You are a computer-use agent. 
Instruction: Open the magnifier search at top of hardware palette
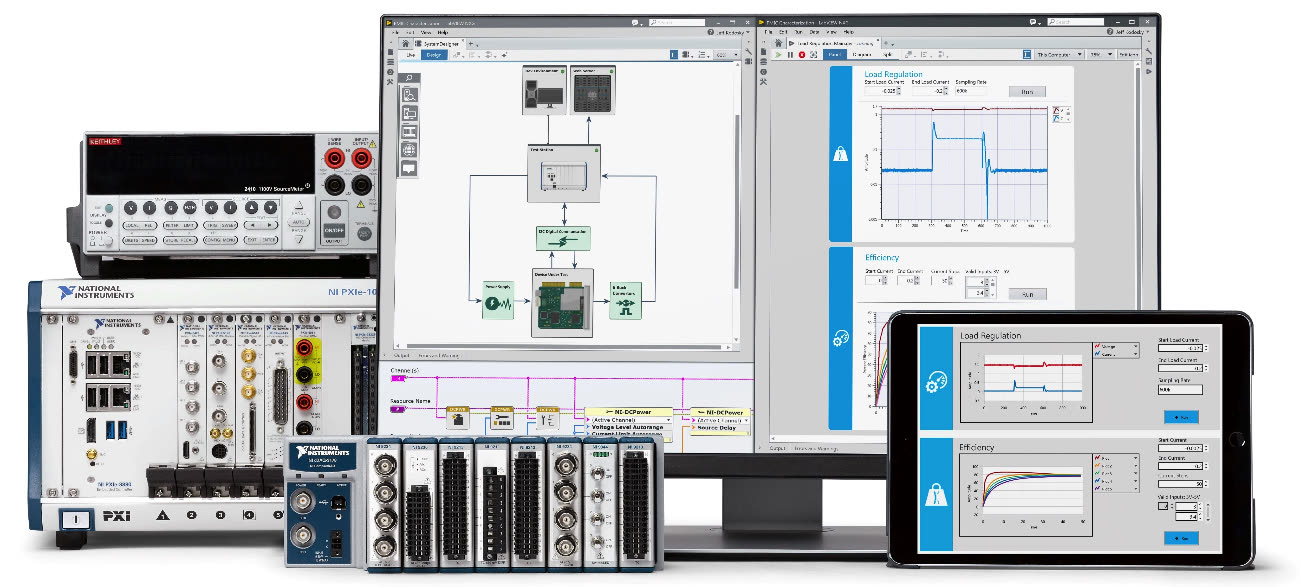coord(409,78)
